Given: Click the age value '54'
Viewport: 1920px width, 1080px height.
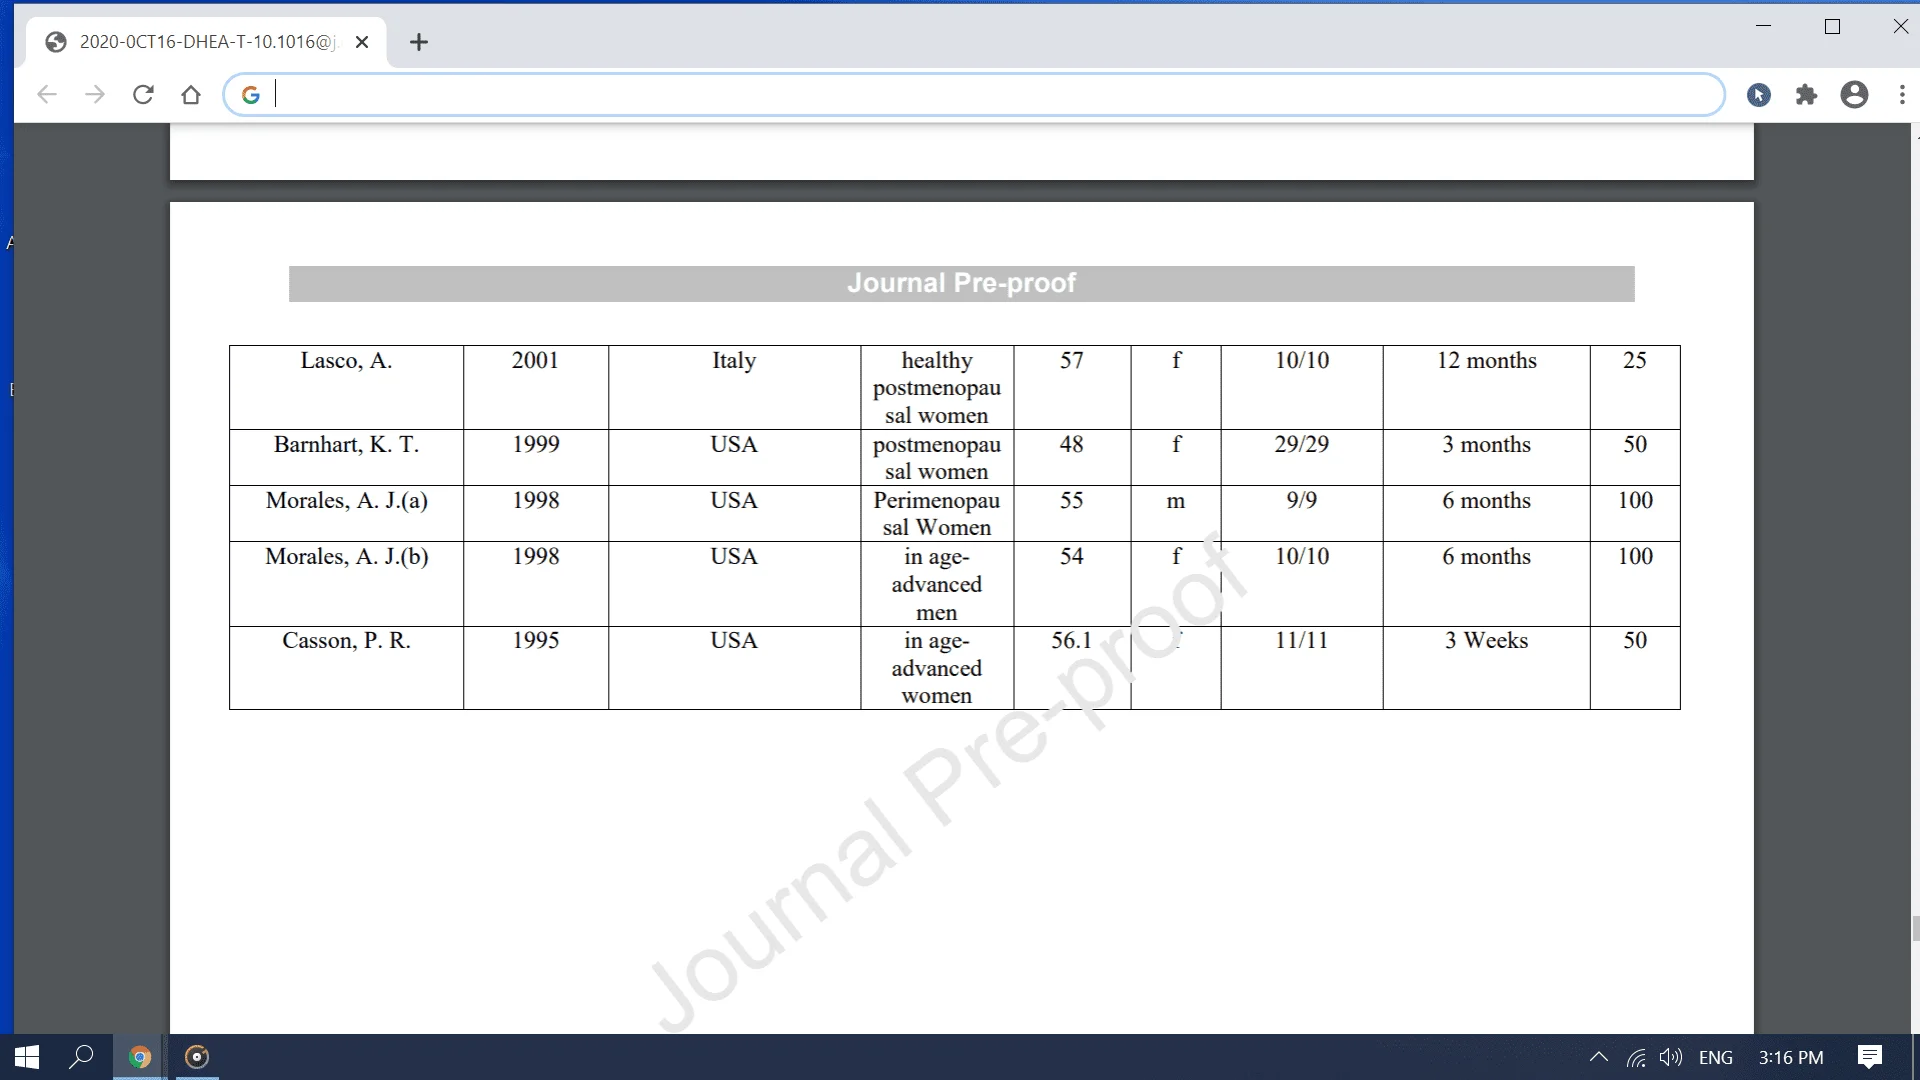Looking at the screenshot, I should (1072, 557).
